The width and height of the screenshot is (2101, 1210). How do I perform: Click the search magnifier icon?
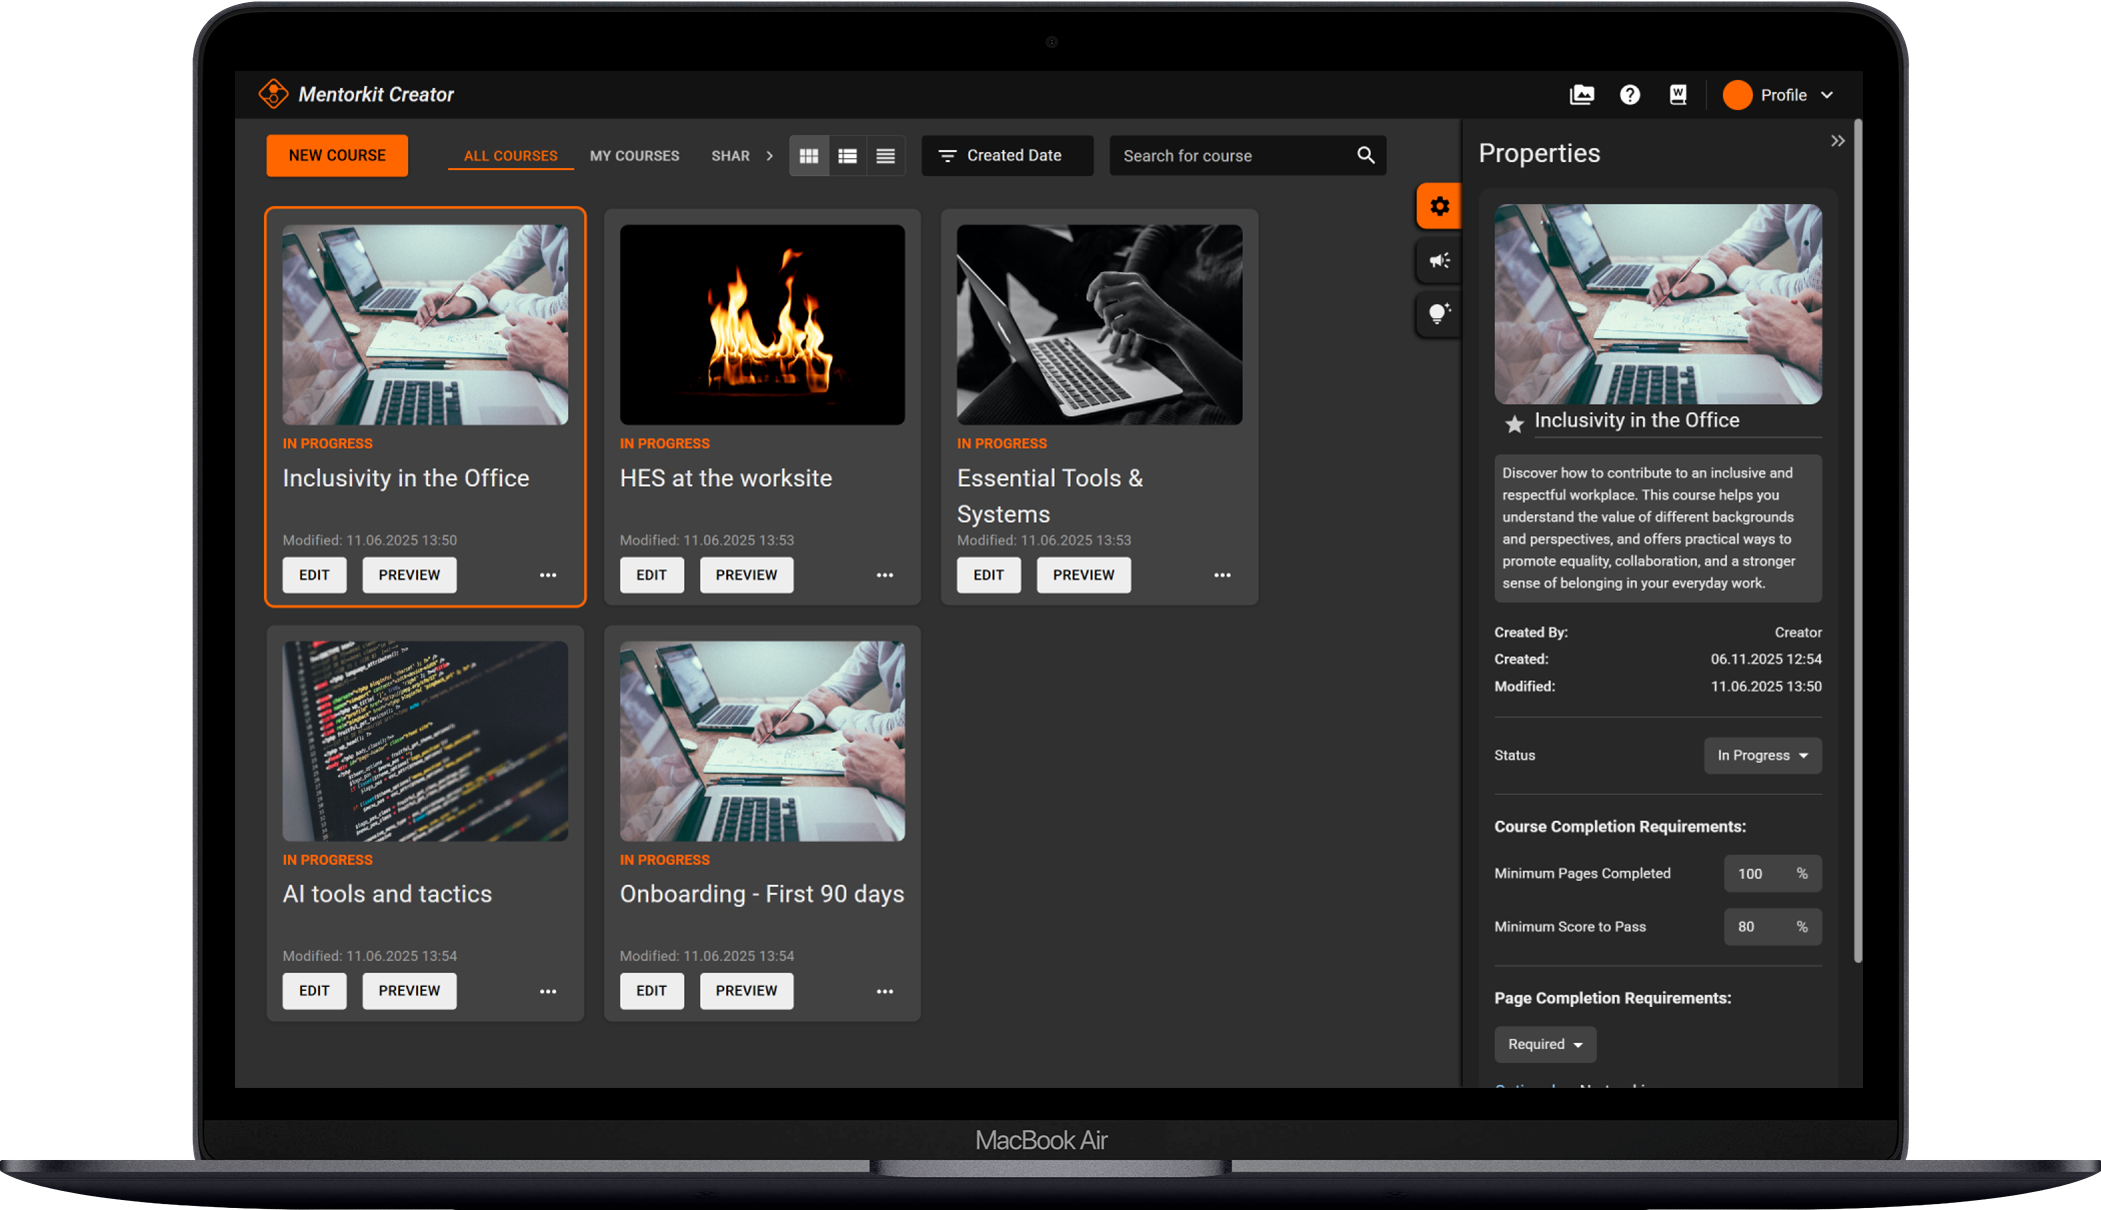point(1366,156)
